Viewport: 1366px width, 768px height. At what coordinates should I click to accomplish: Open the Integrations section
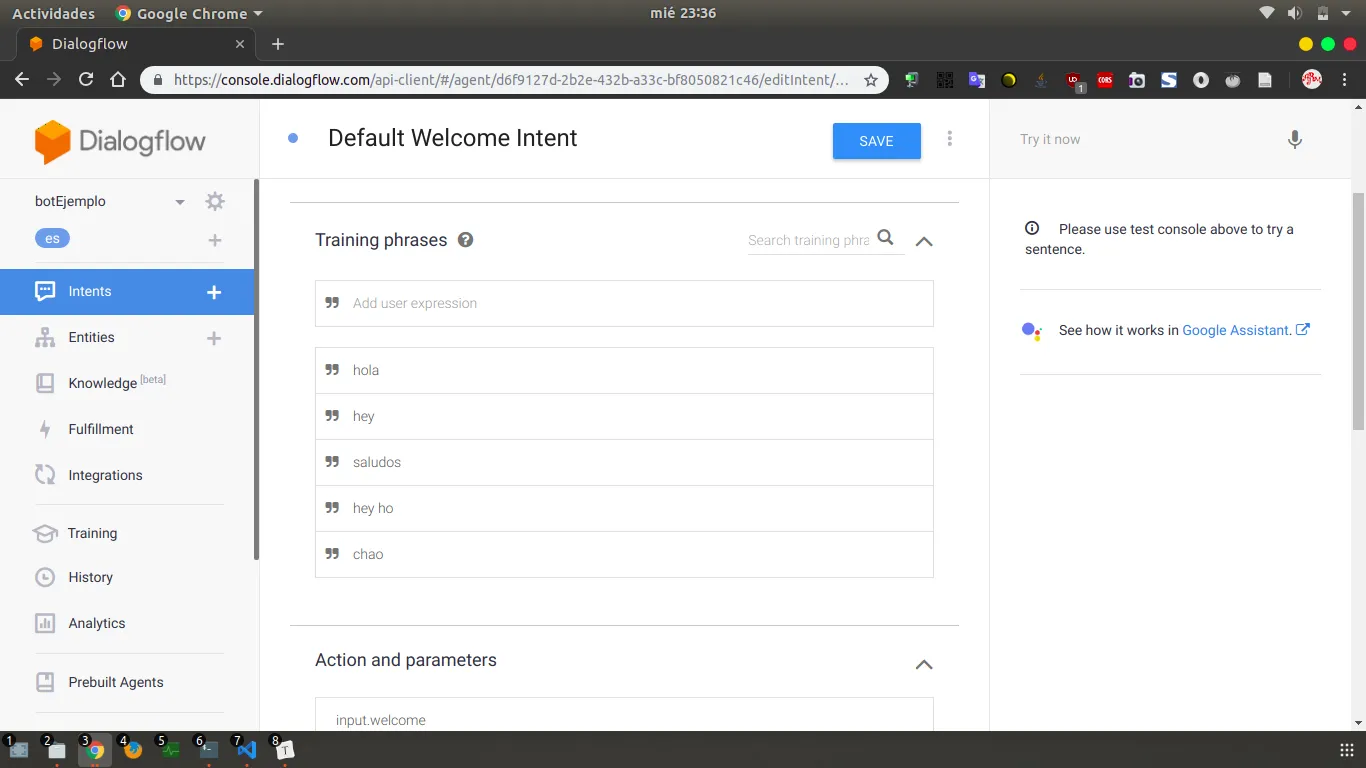click(107, 475)
